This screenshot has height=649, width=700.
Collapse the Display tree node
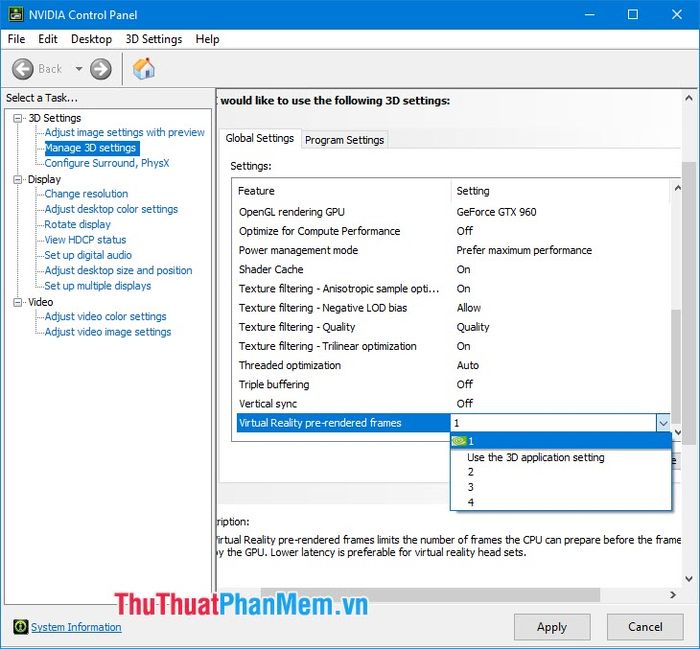tap(18, 179)
